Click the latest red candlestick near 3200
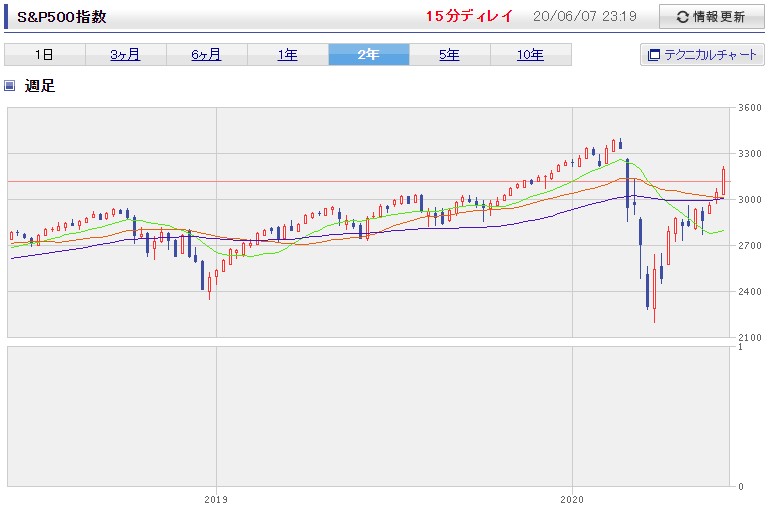The height and width of the screenshot is (509, 771). pos(723,181)
